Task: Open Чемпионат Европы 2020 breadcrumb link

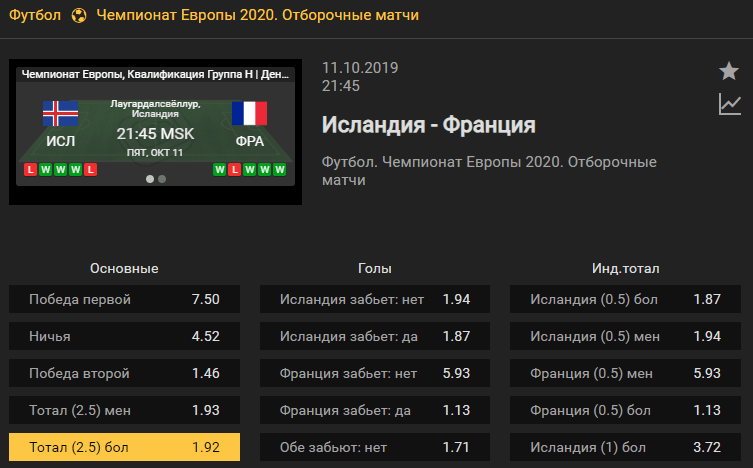Action: (257, 15)
